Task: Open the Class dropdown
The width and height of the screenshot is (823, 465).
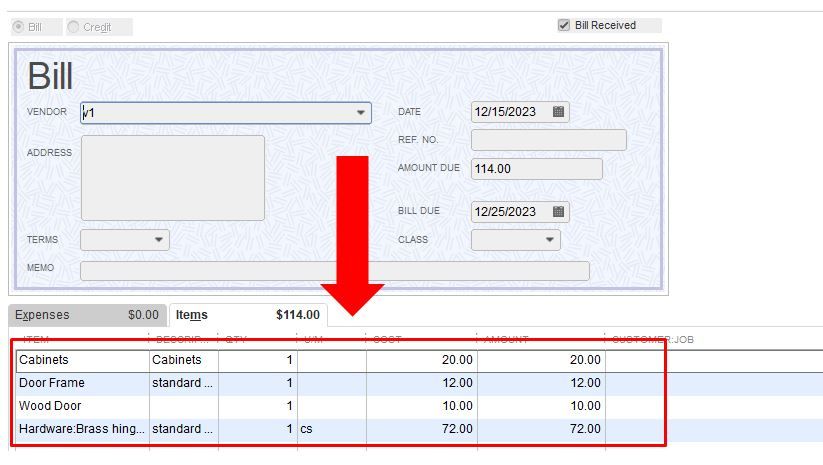Action: pos(550,240)
